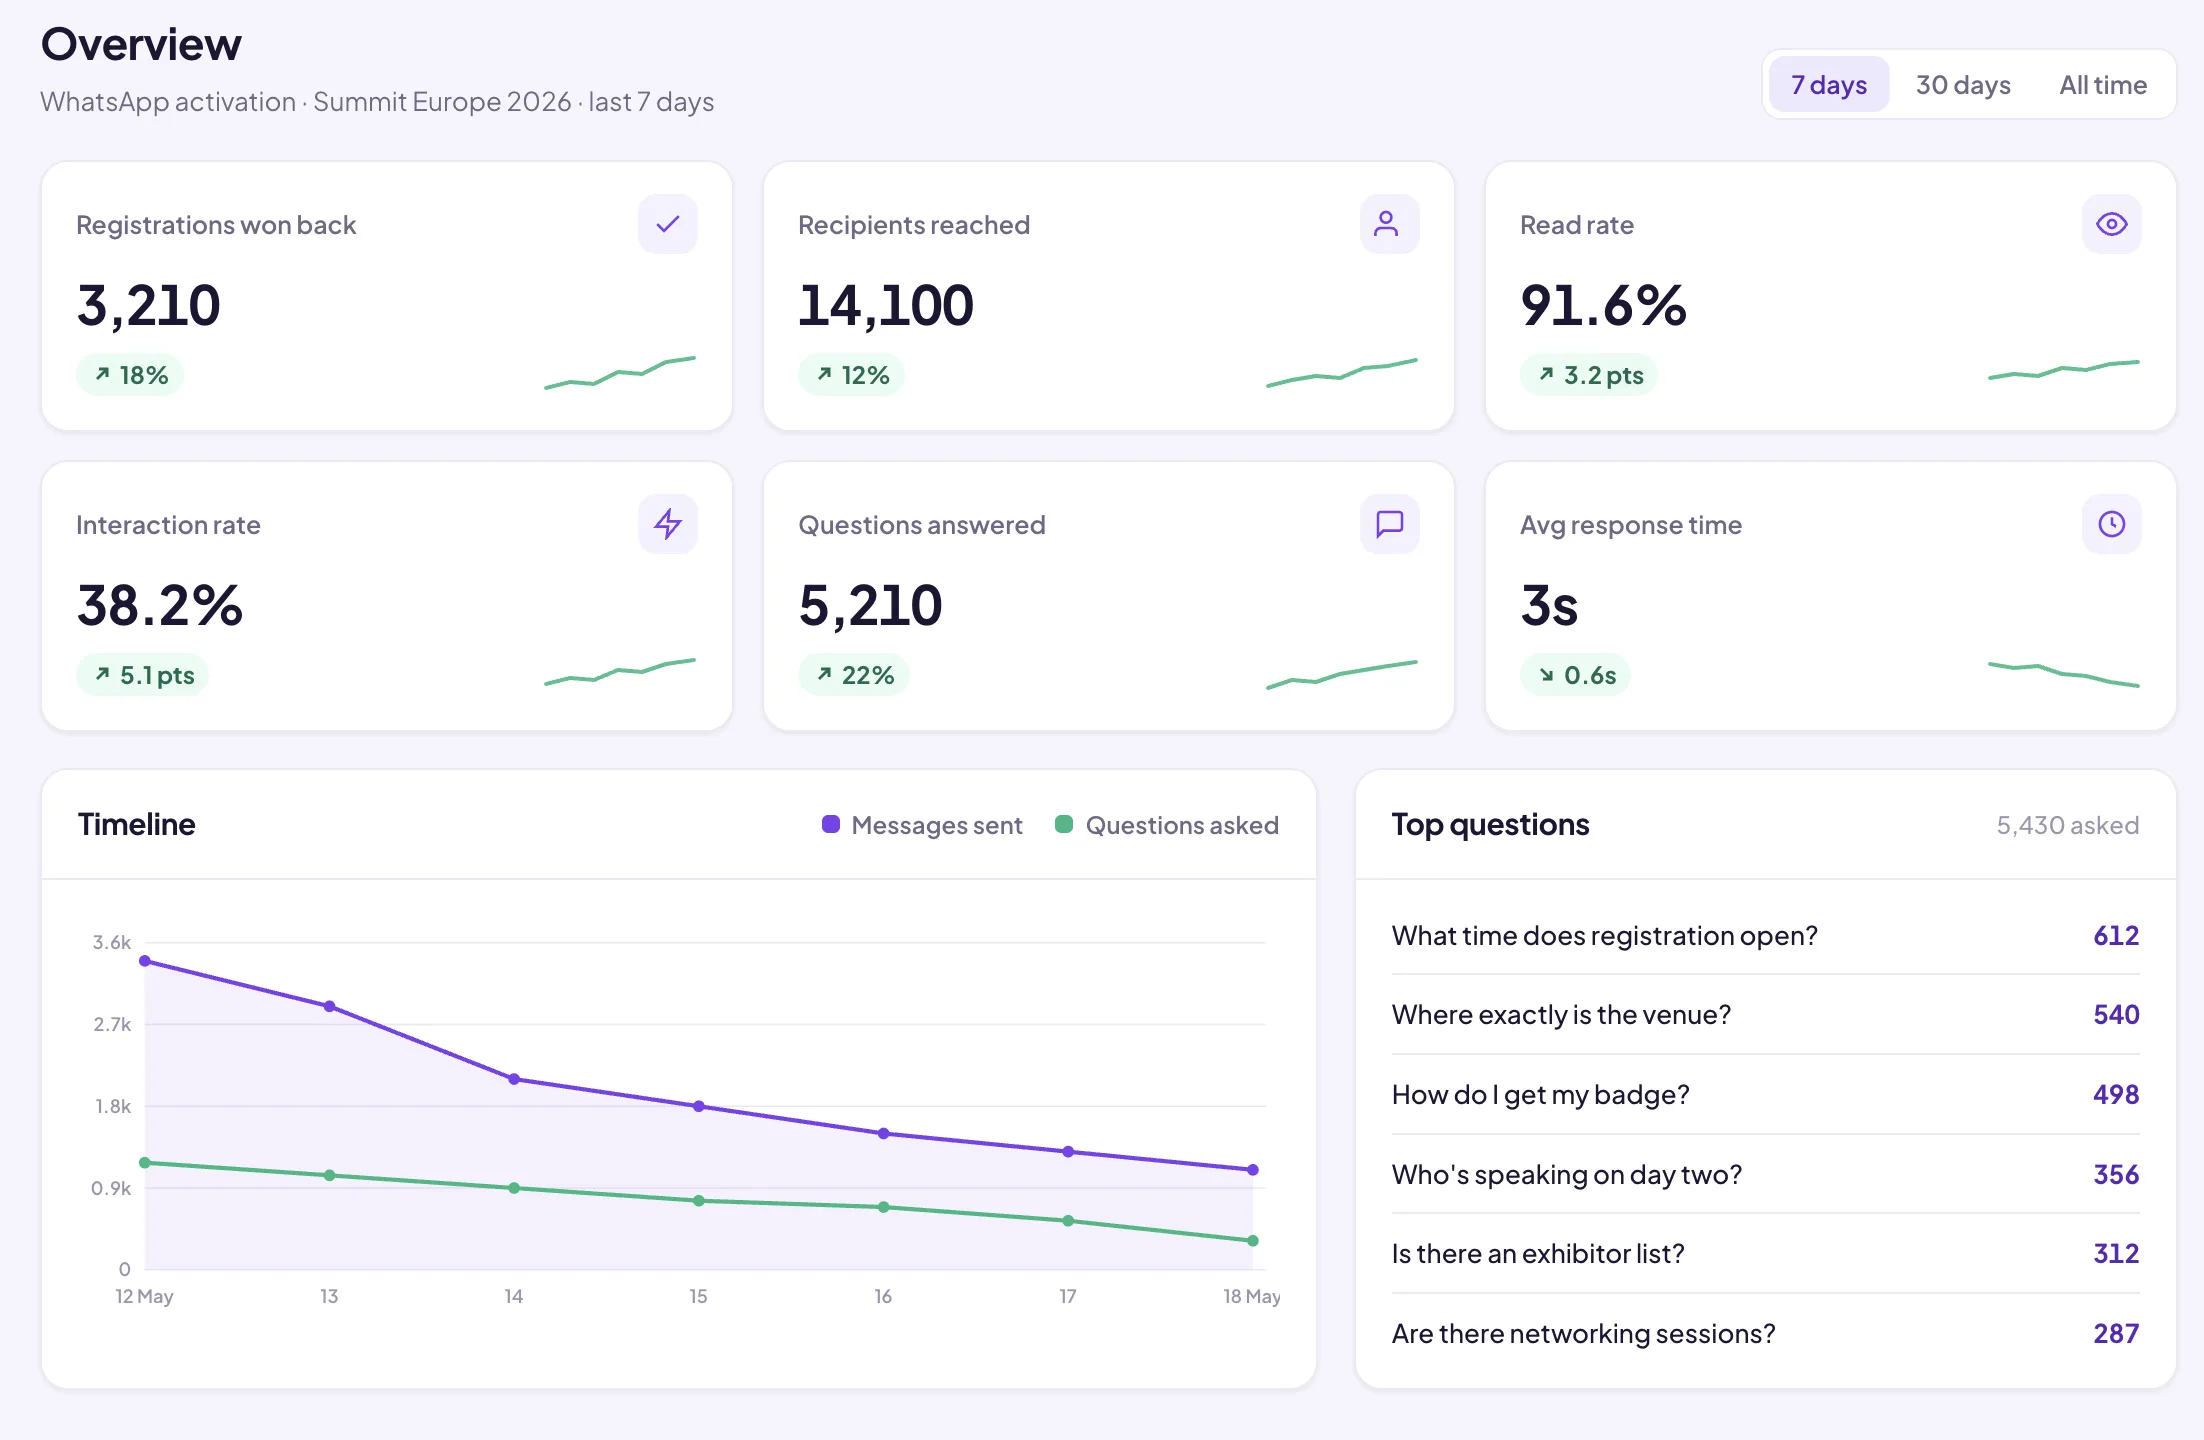The height and width of the screenshot is (1440, 2204).
Task: Open 'Where exactly is the venue?' question
Action: pos(1765,1014)
